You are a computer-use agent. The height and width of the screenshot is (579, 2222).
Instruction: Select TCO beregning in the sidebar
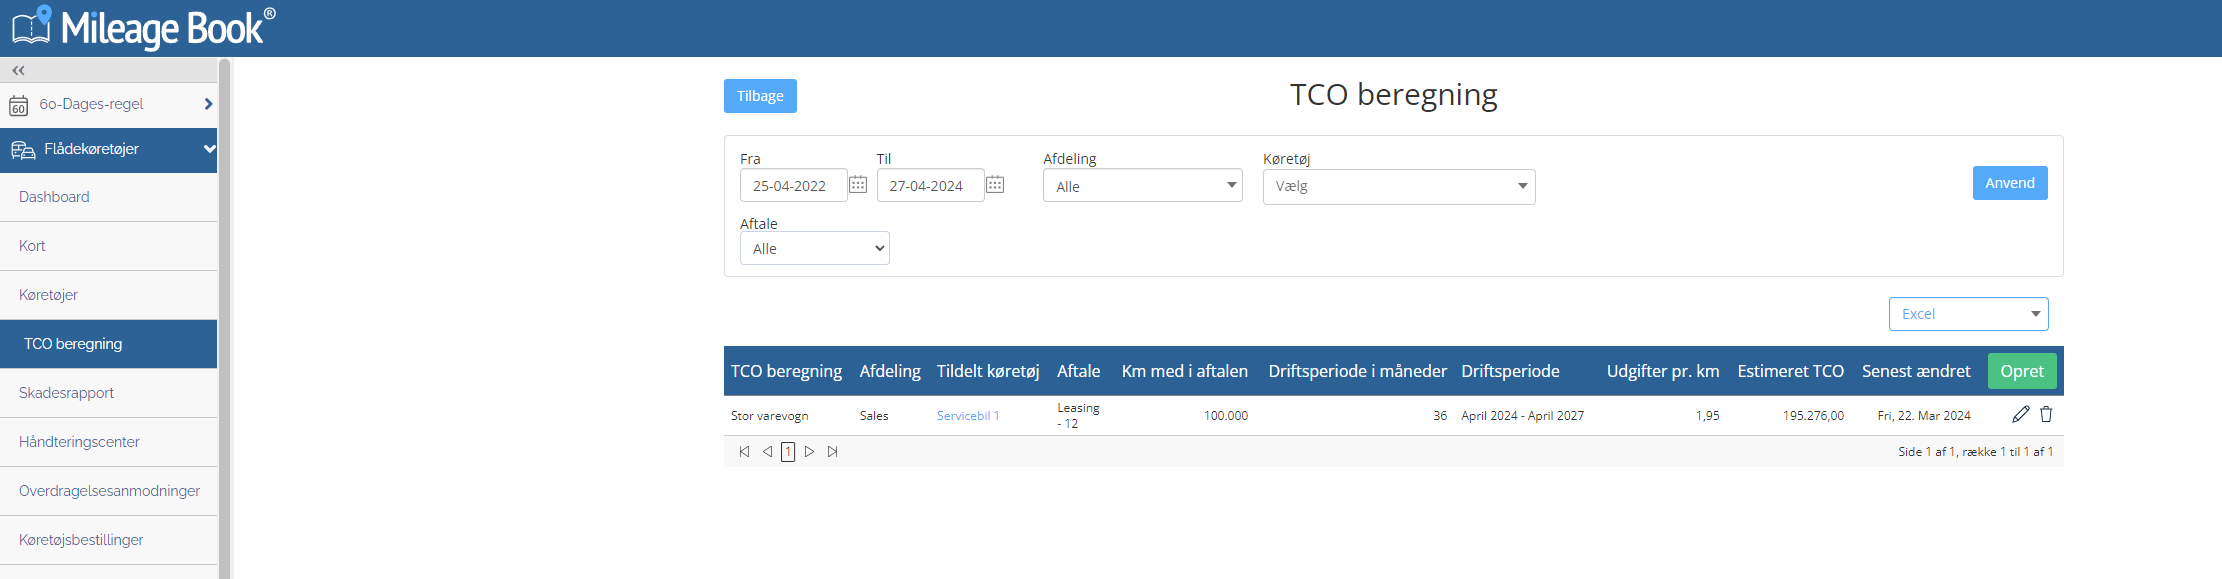(108, 344)
